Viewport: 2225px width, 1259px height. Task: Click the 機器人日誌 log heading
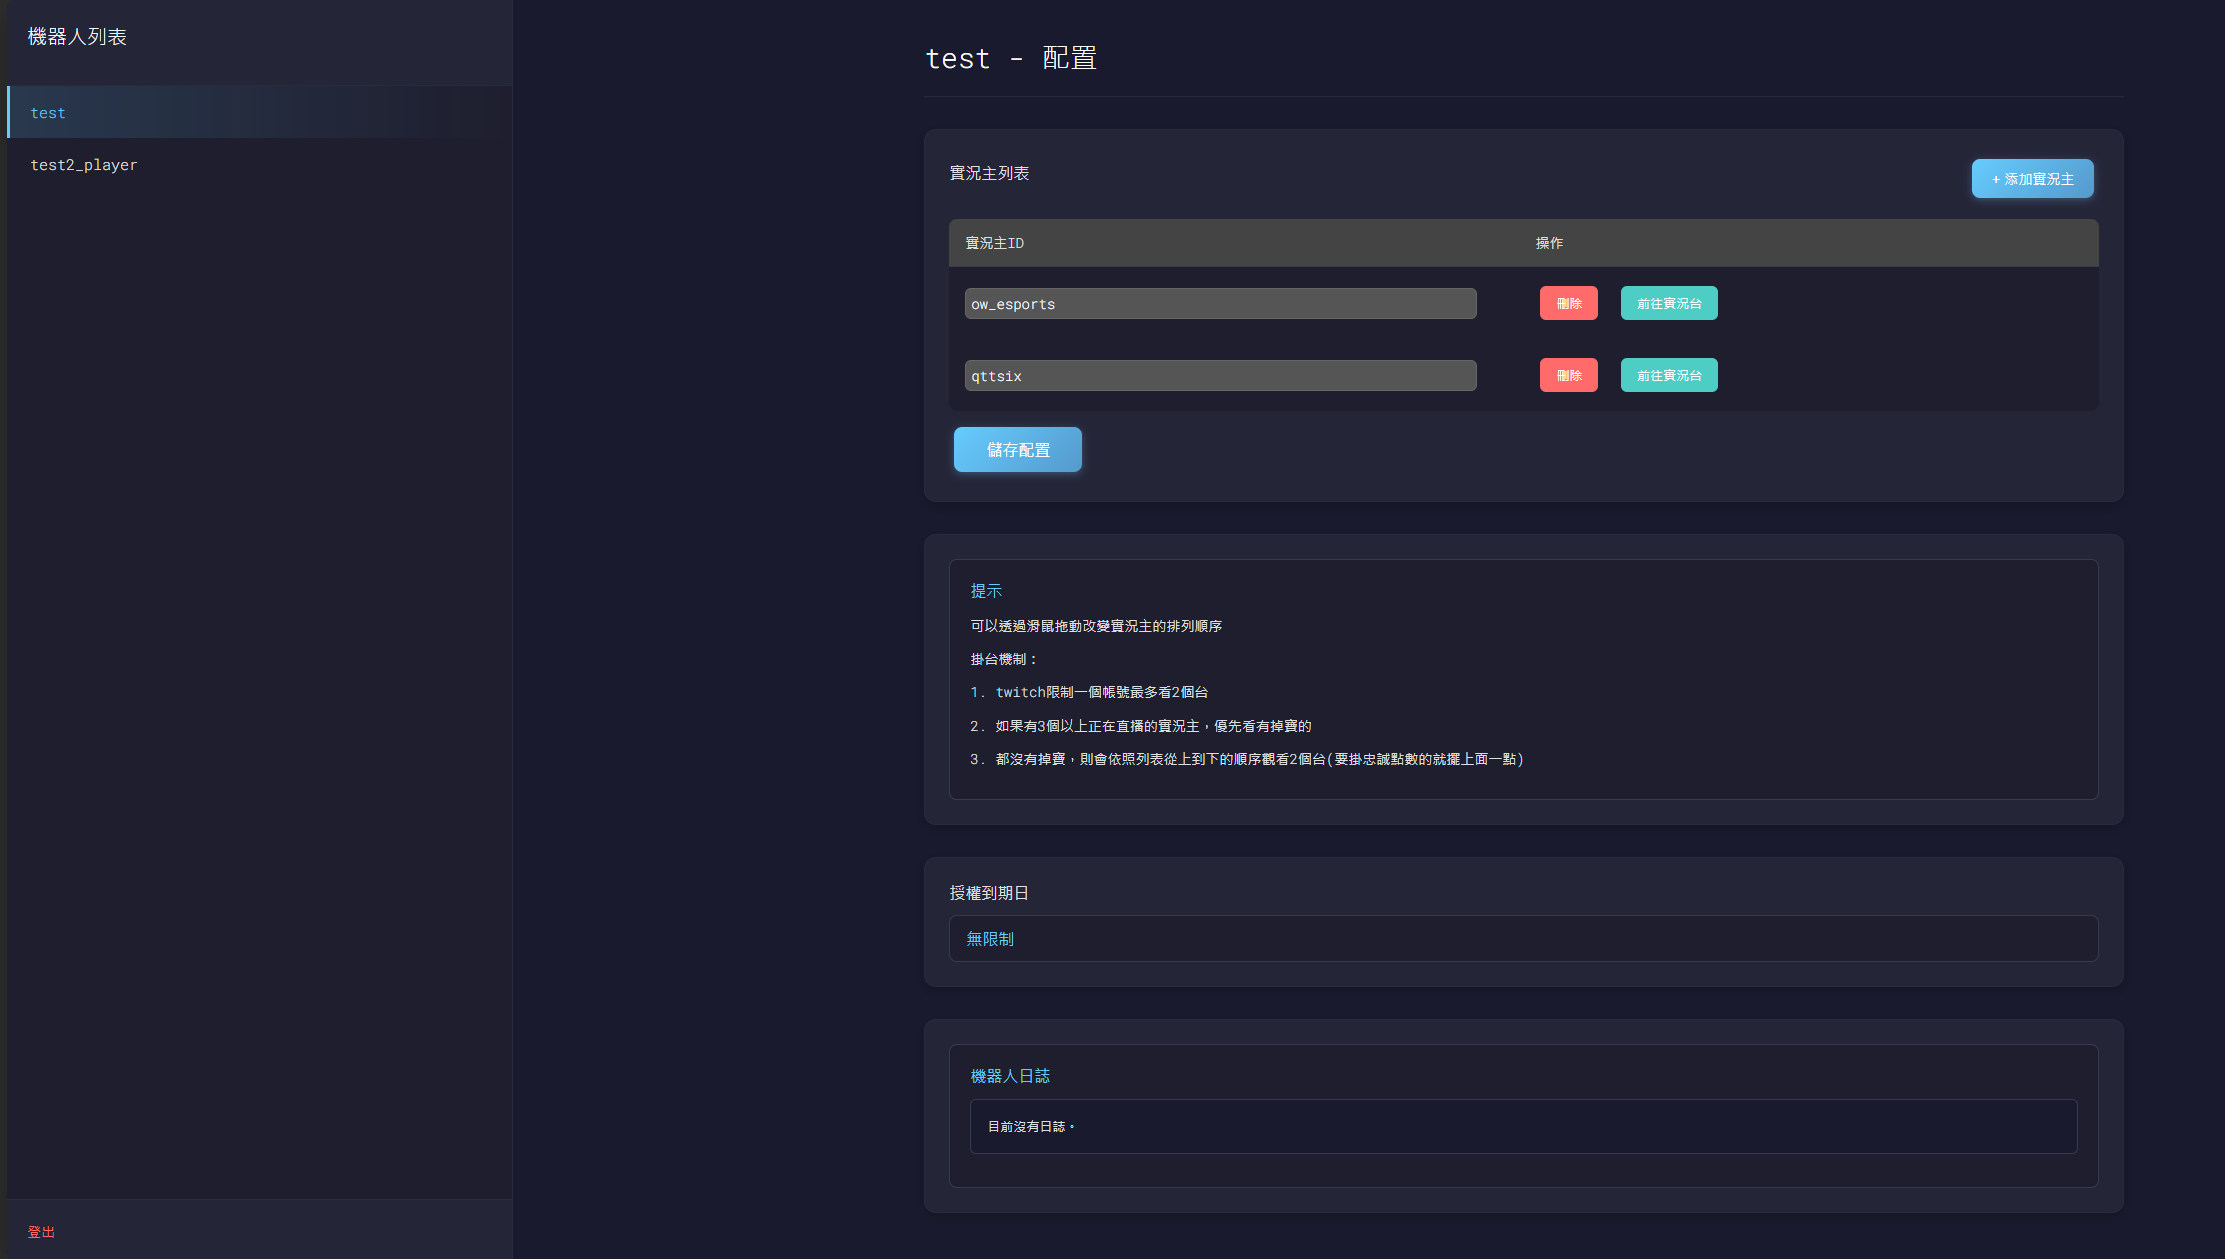(x=1009, y=1075)
